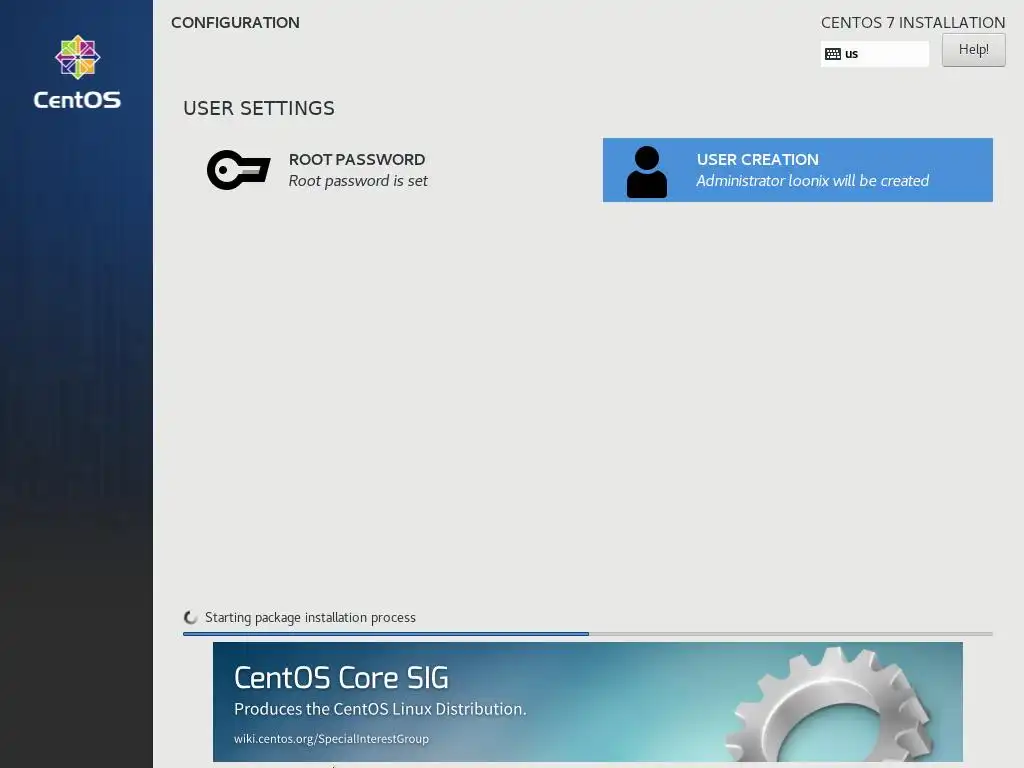Select the us keyboard layout field

(874, 54)
